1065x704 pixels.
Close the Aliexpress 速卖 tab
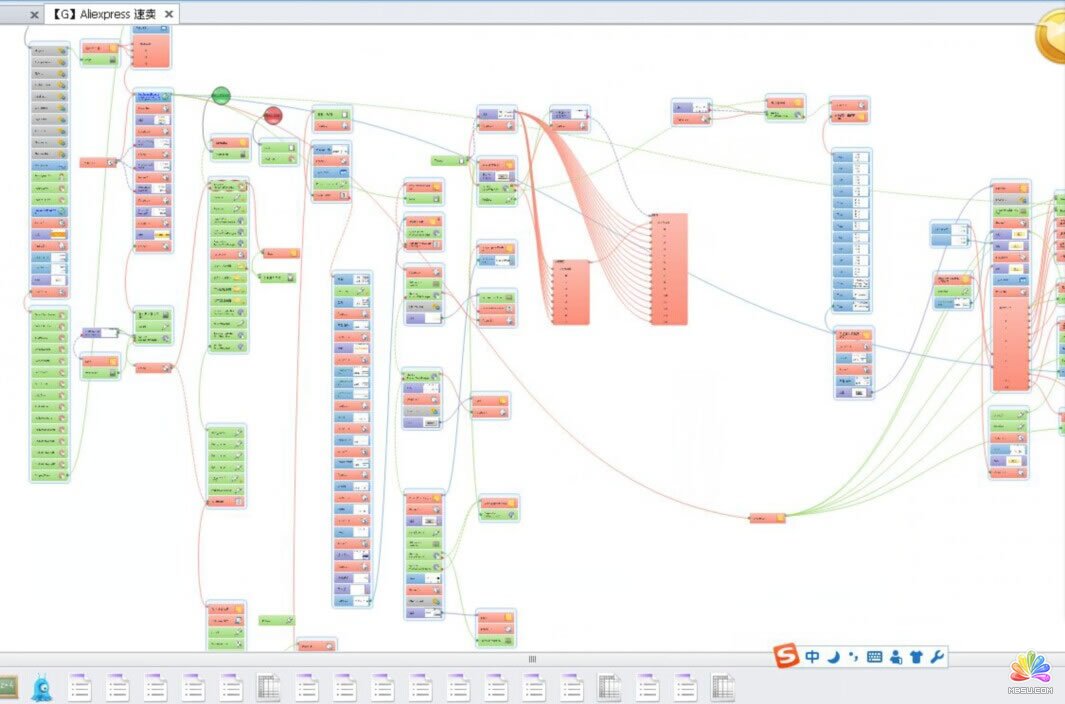[169, 14]
